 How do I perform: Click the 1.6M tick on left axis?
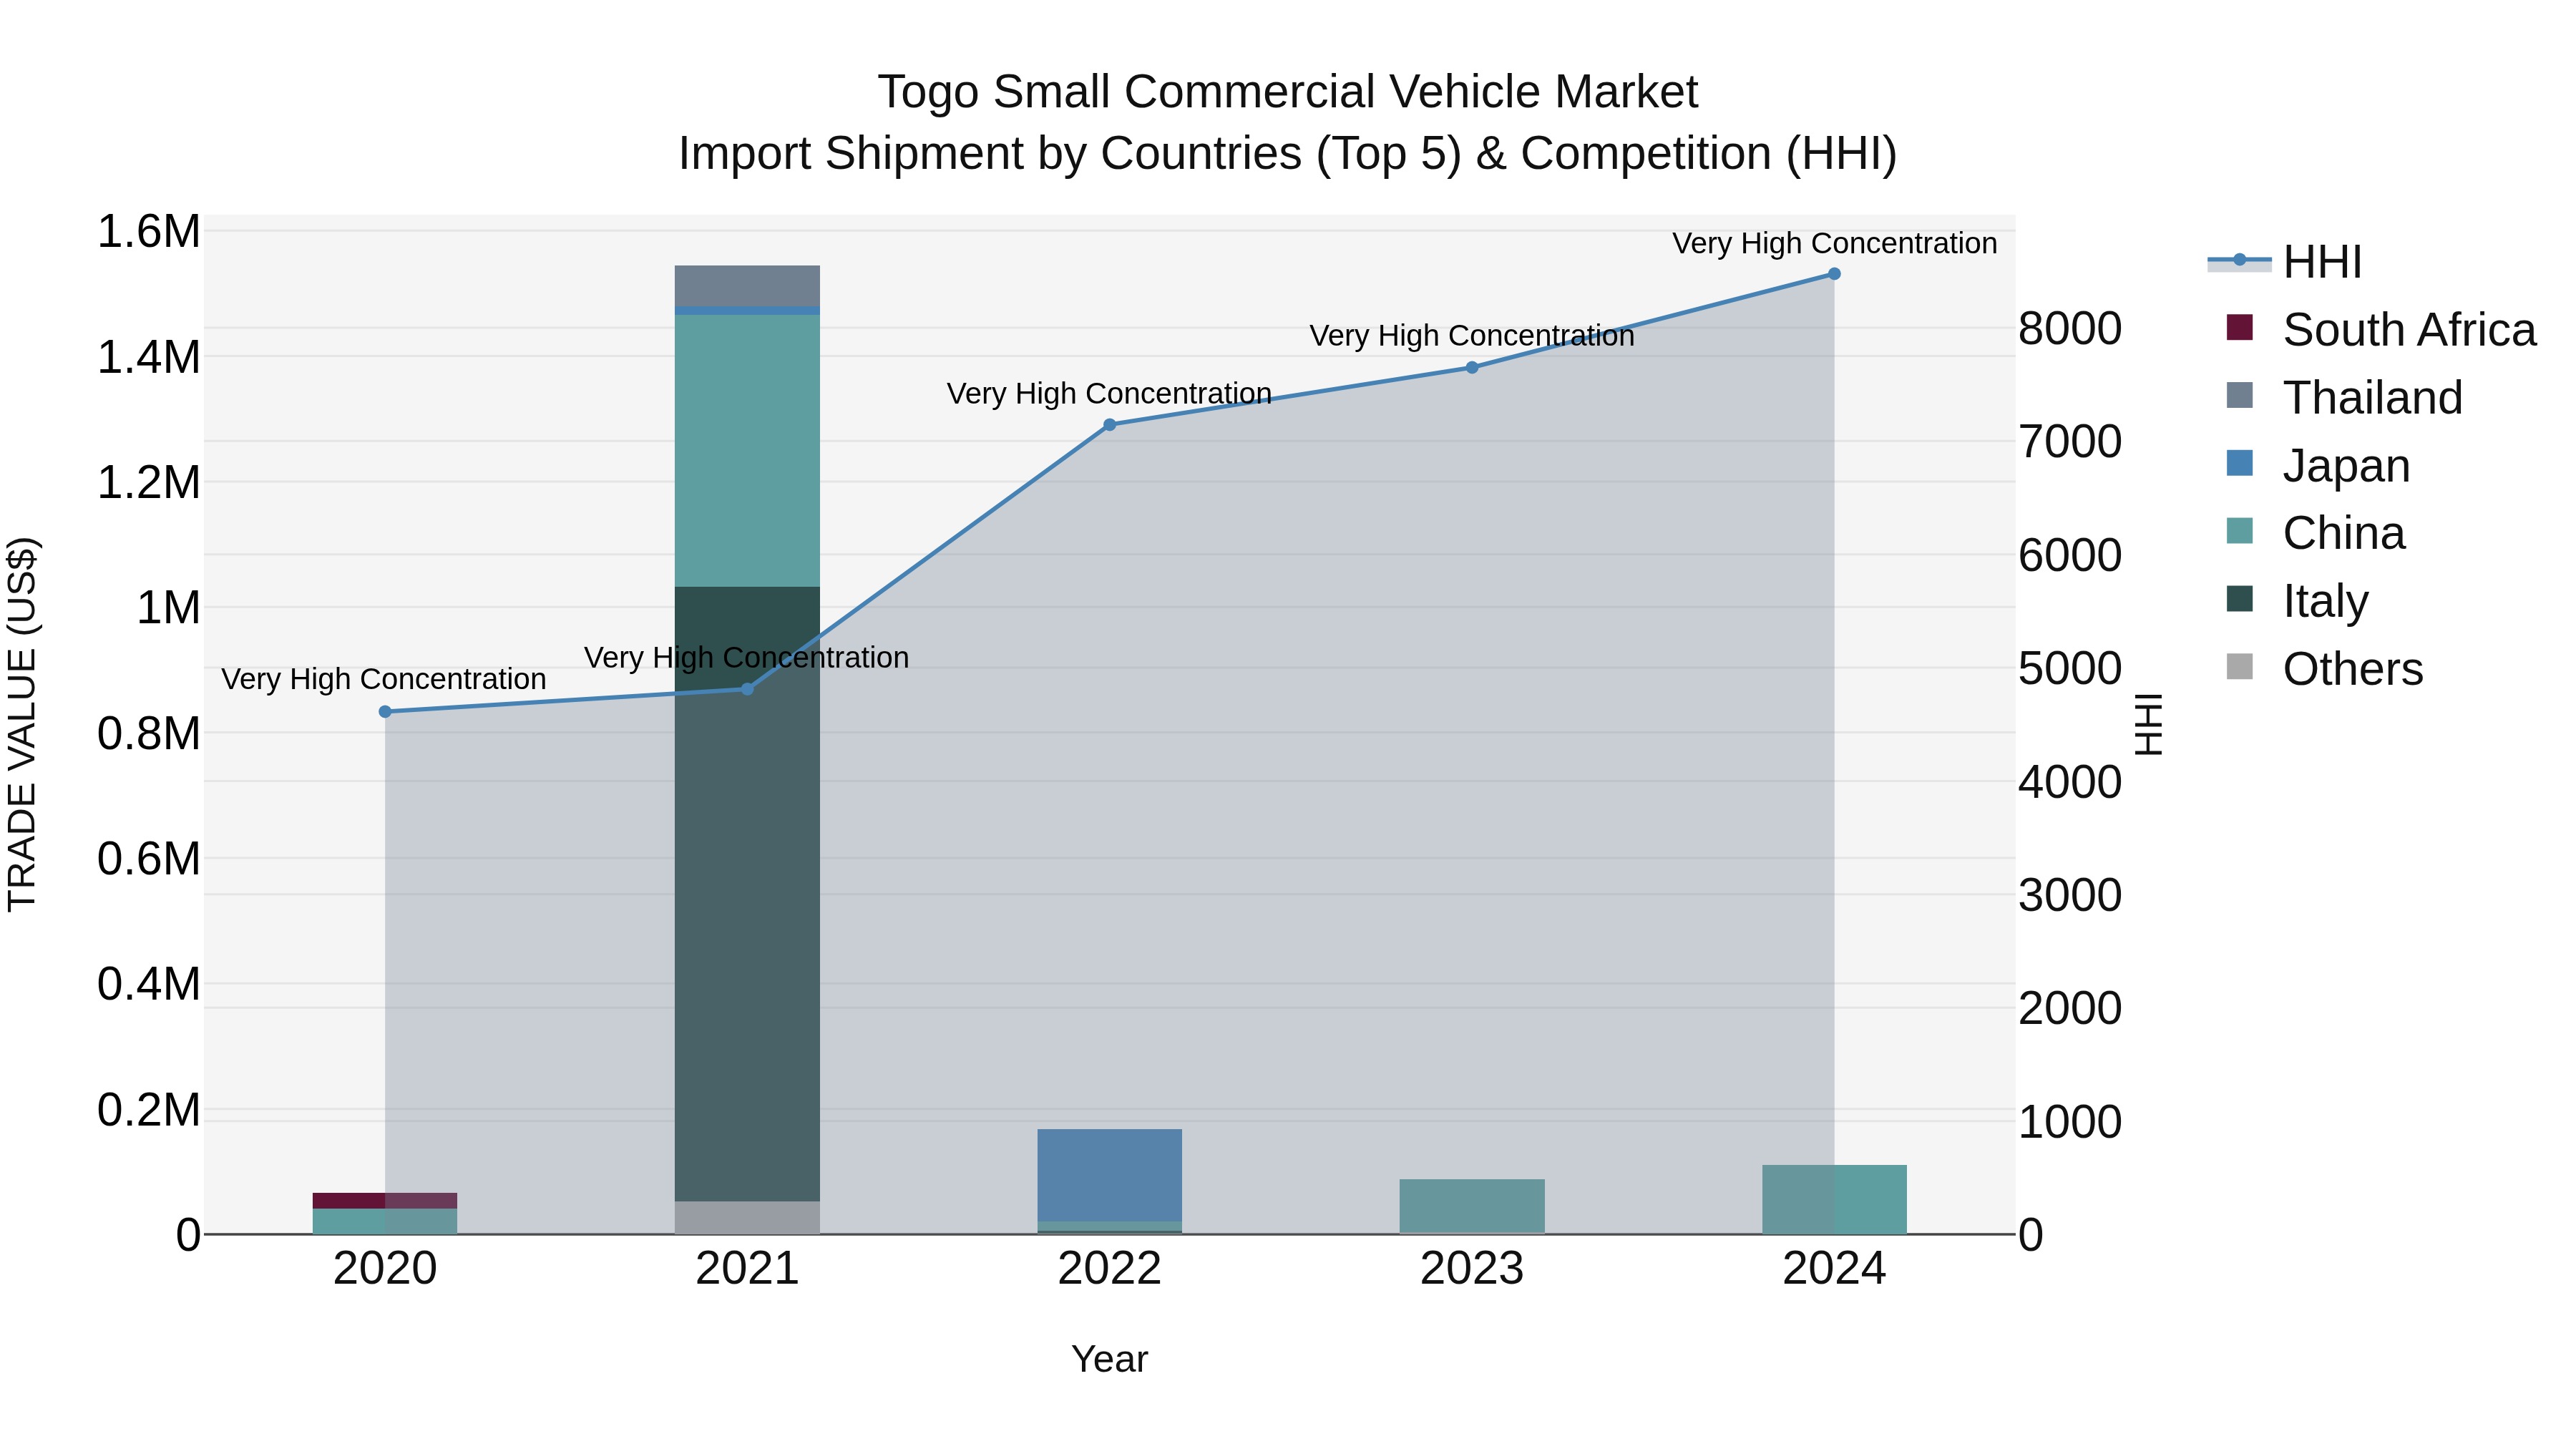149,232
